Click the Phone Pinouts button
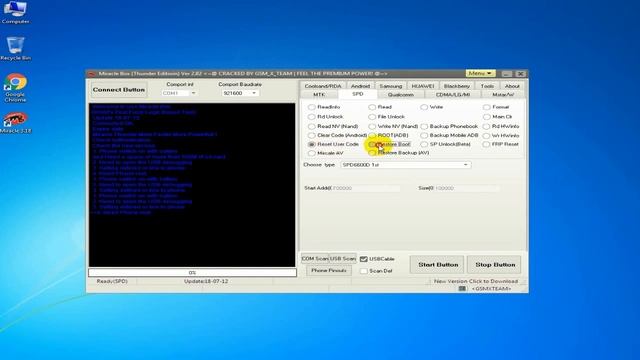The width and height of the screenshot is (640, 360). click(x=329, y=270)
